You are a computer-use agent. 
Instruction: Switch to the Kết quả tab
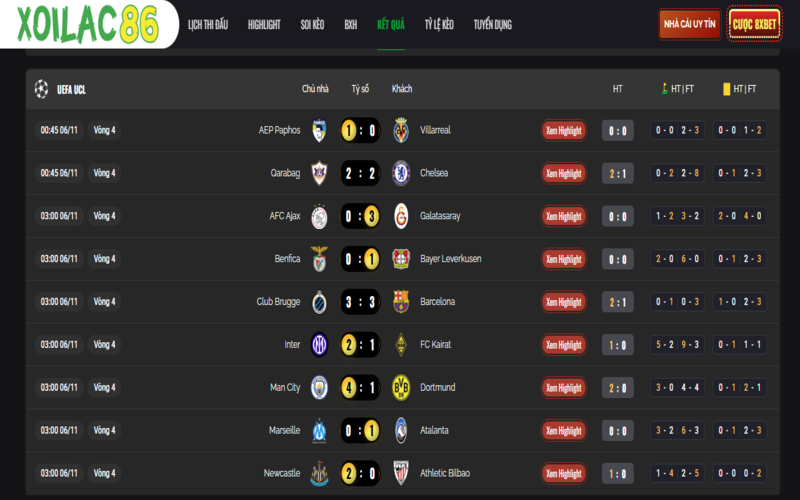(x=391, y=24)
